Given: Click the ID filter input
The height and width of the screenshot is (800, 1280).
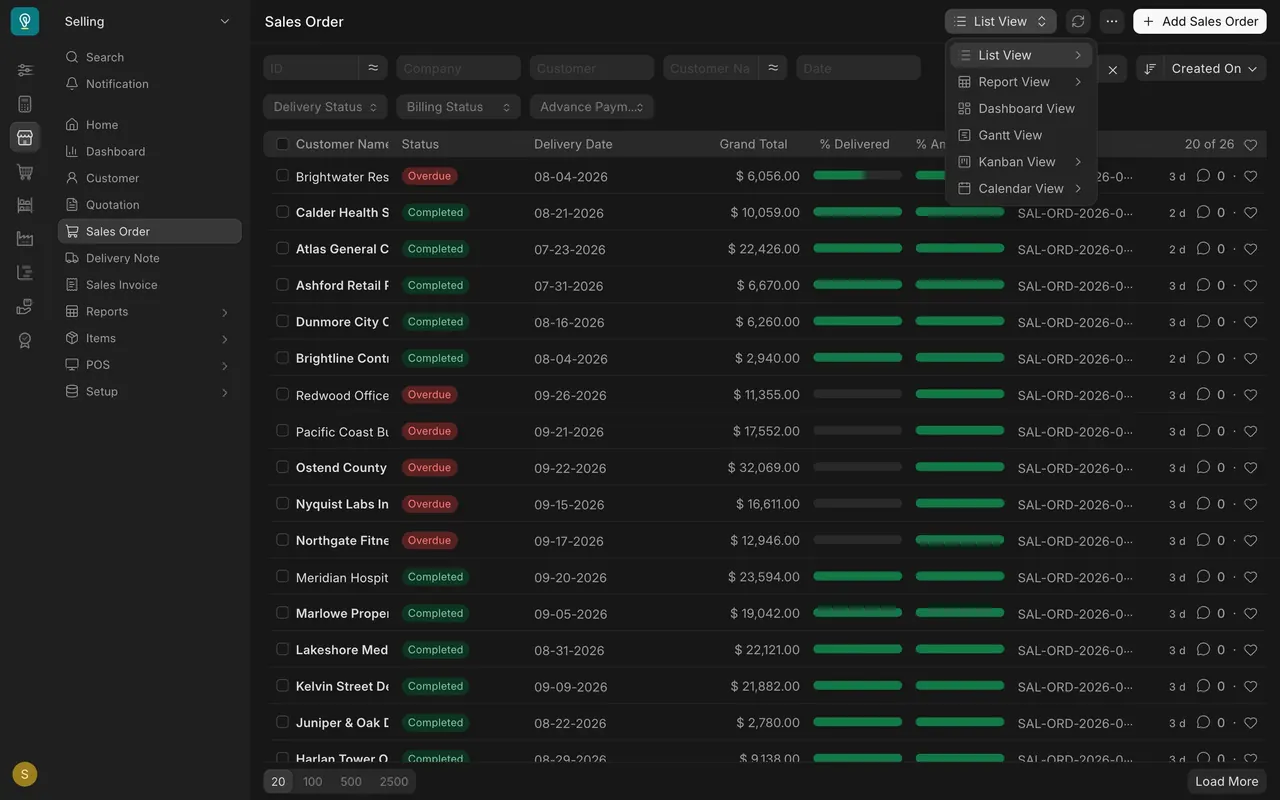Looking at the screenshot, I should point(311,68).
